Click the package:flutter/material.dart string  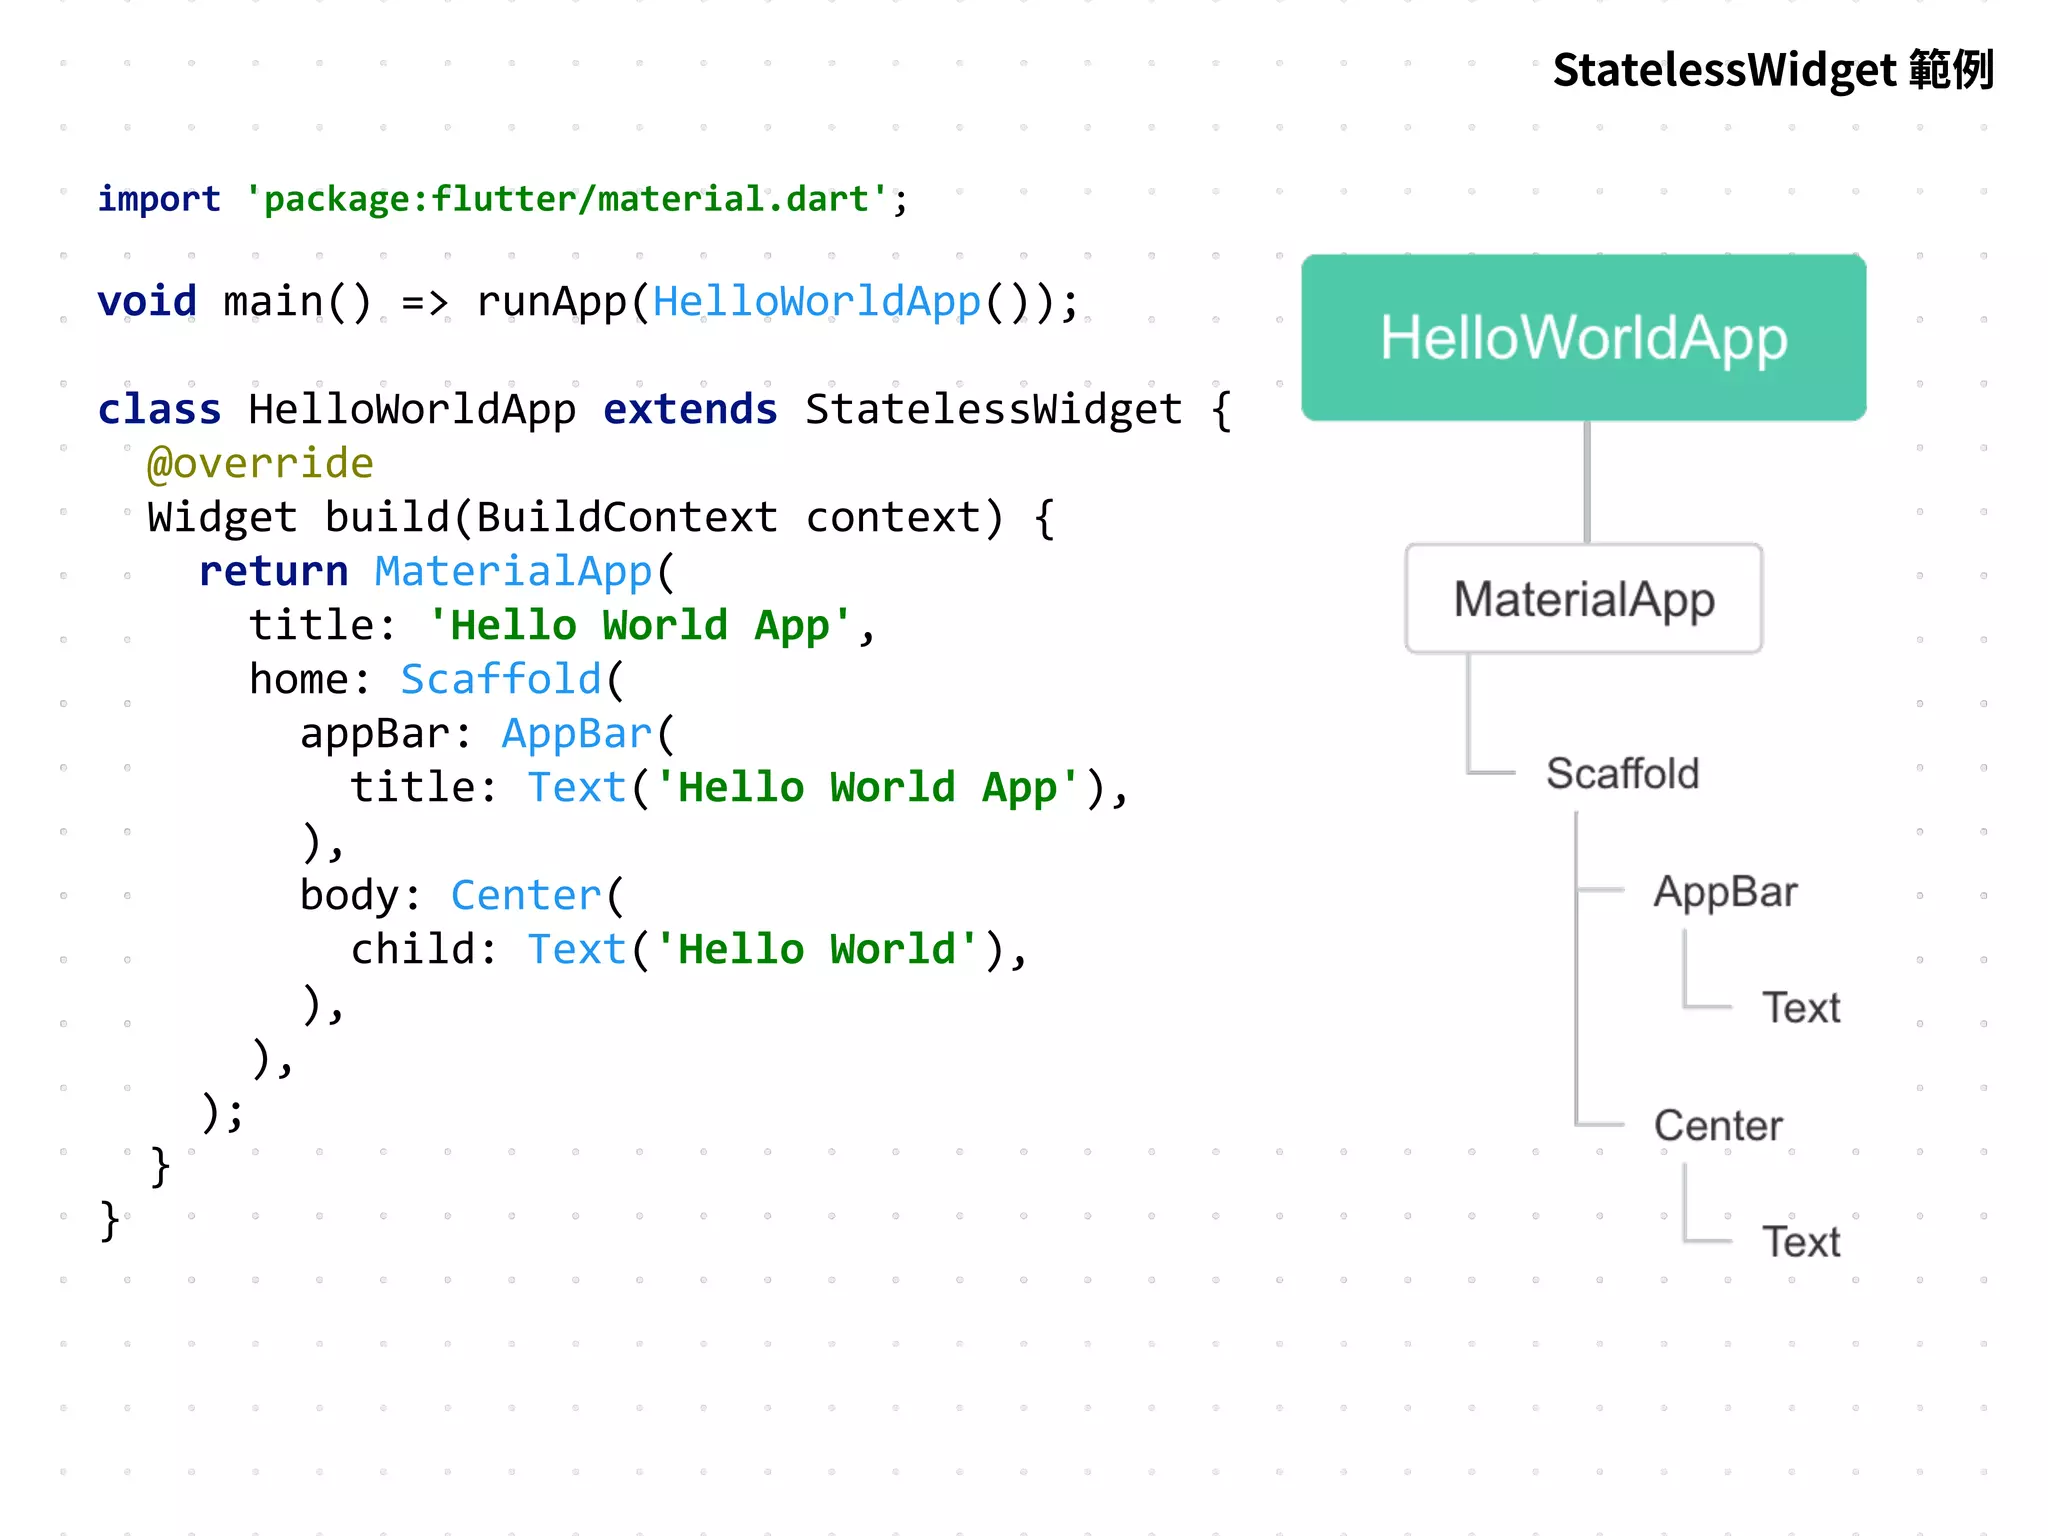567,198
